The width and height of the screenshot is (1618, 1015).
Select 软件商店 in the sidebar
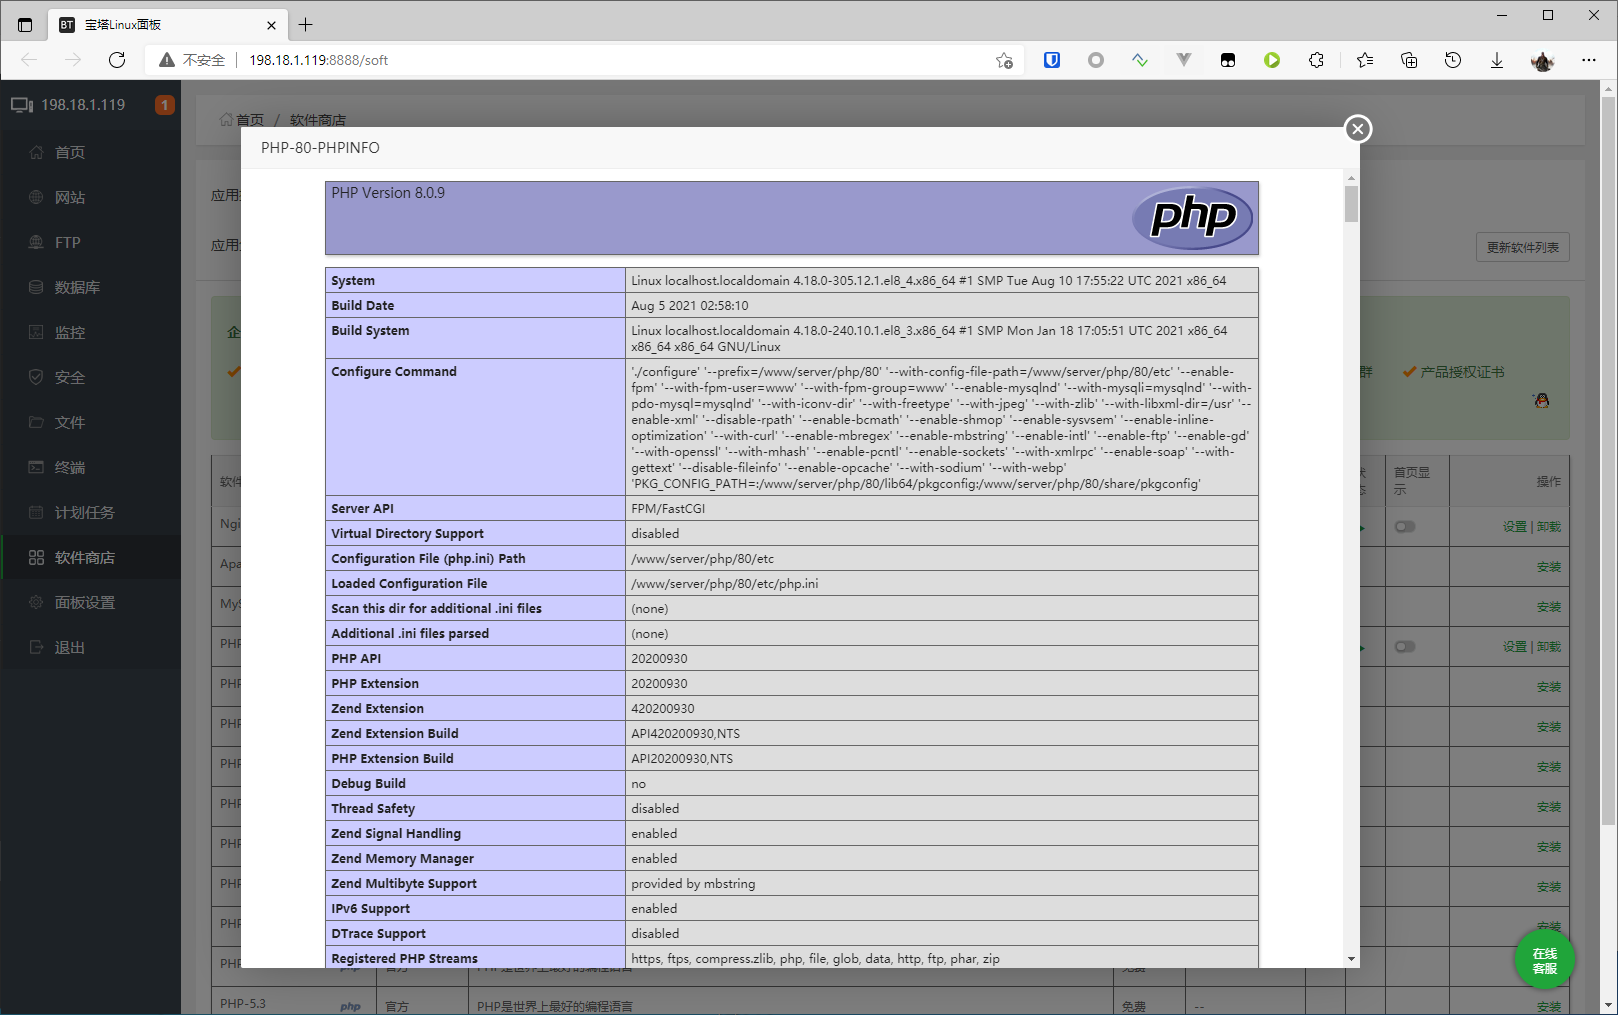click(x=90, y=557)
